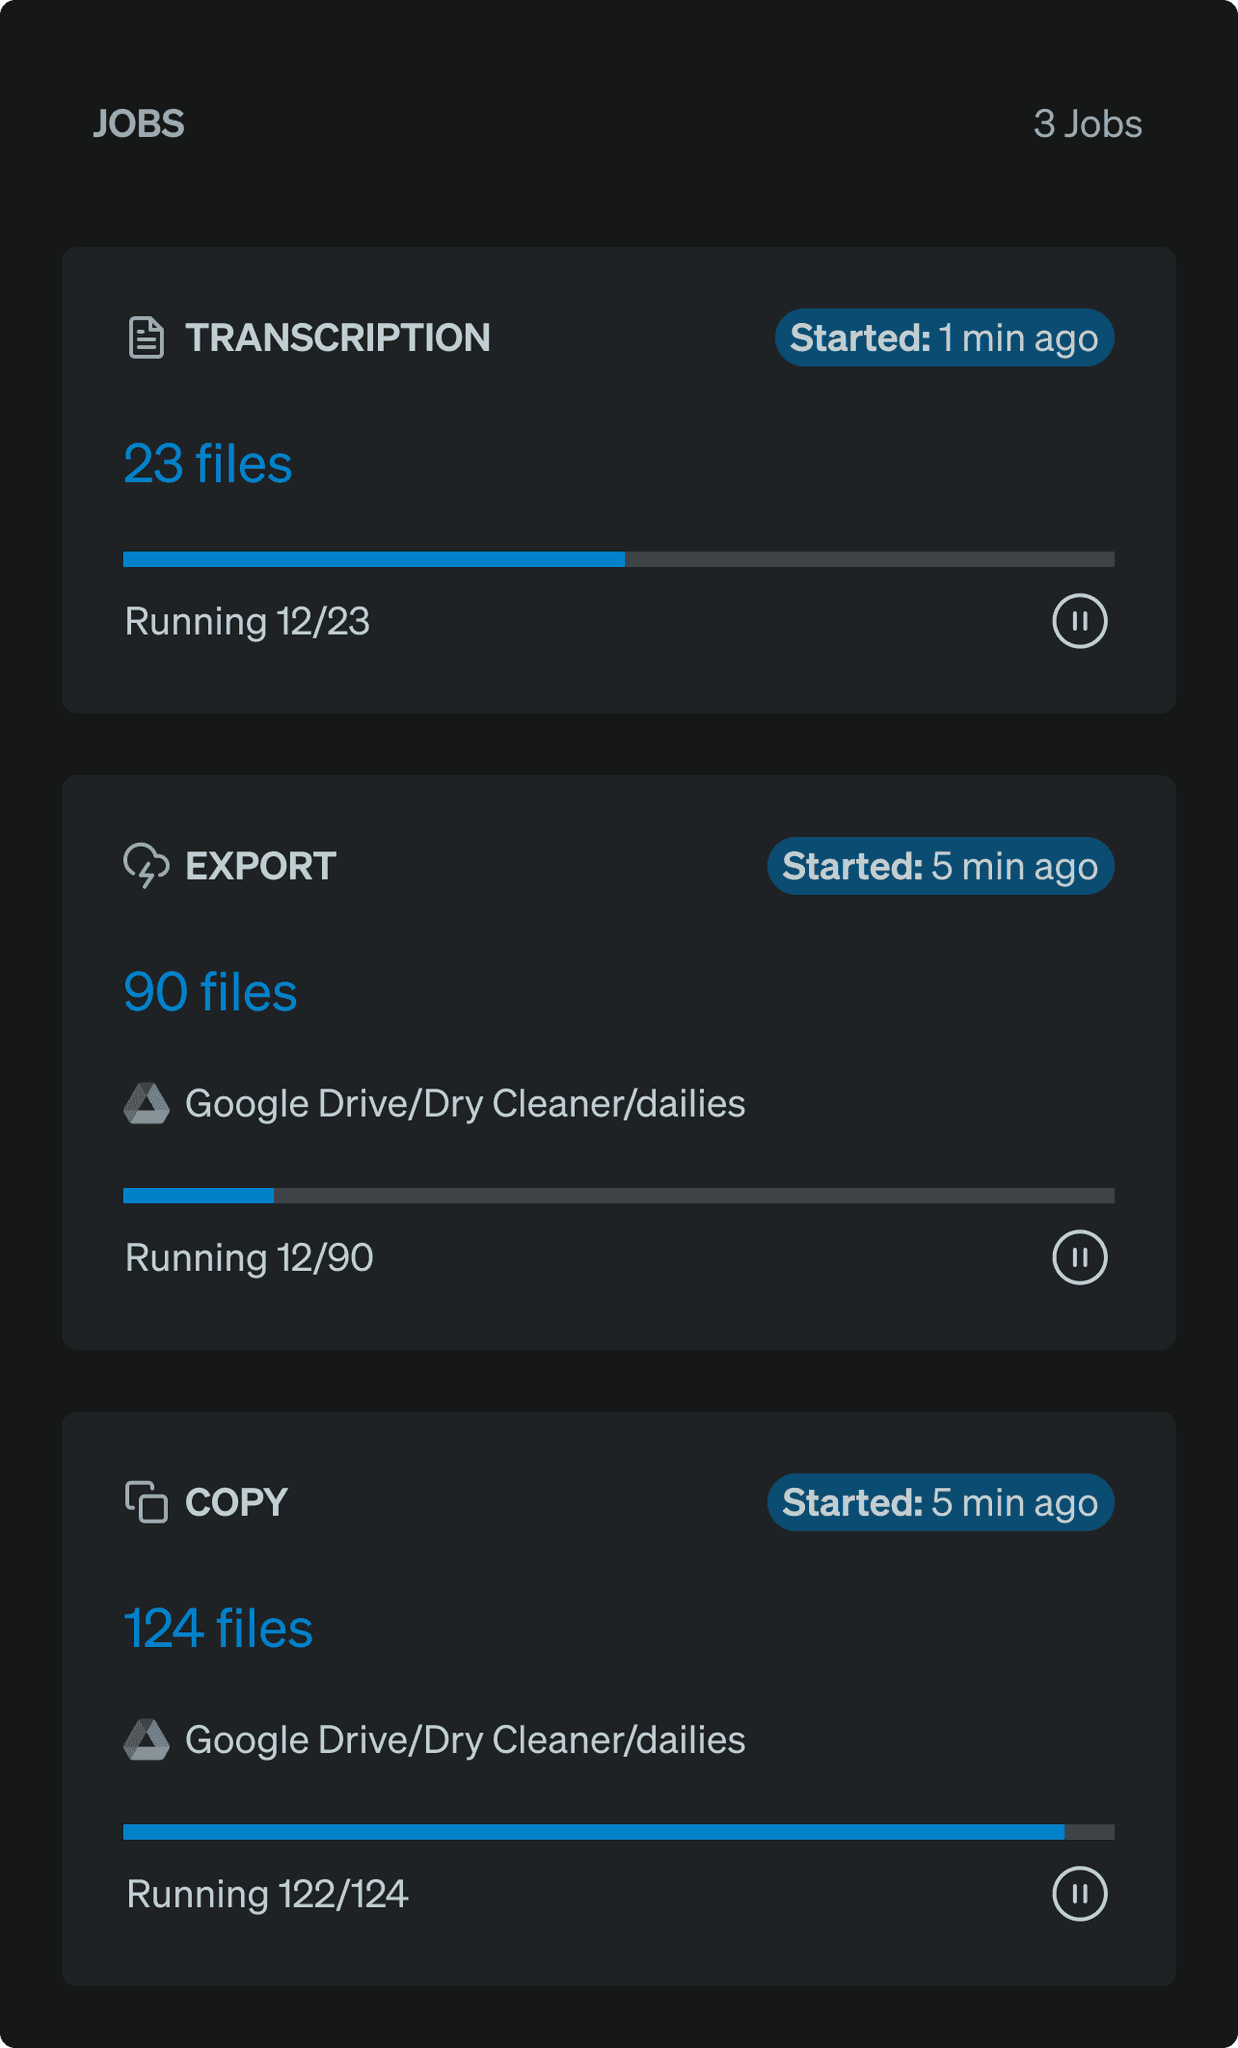Image resolution: width=1238 pixels, height=2048 pixels.
Task: Pause the Copy job
Action: (x=1079, y=1893)
